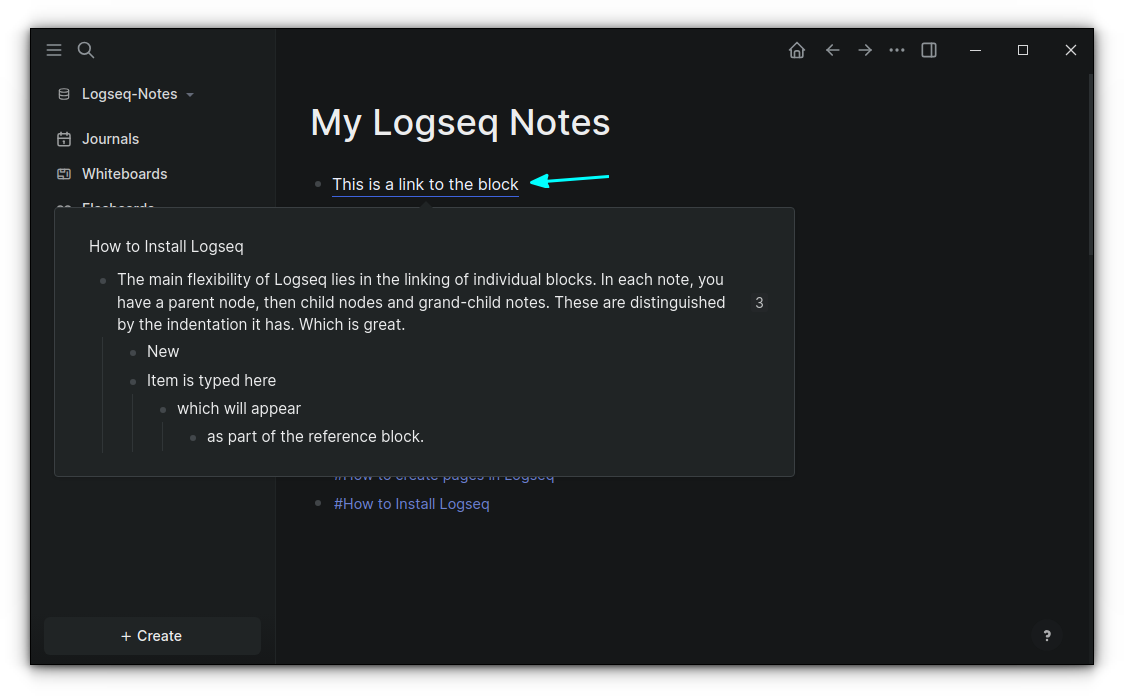Go back using the left arrow

(x=833, y=49)
